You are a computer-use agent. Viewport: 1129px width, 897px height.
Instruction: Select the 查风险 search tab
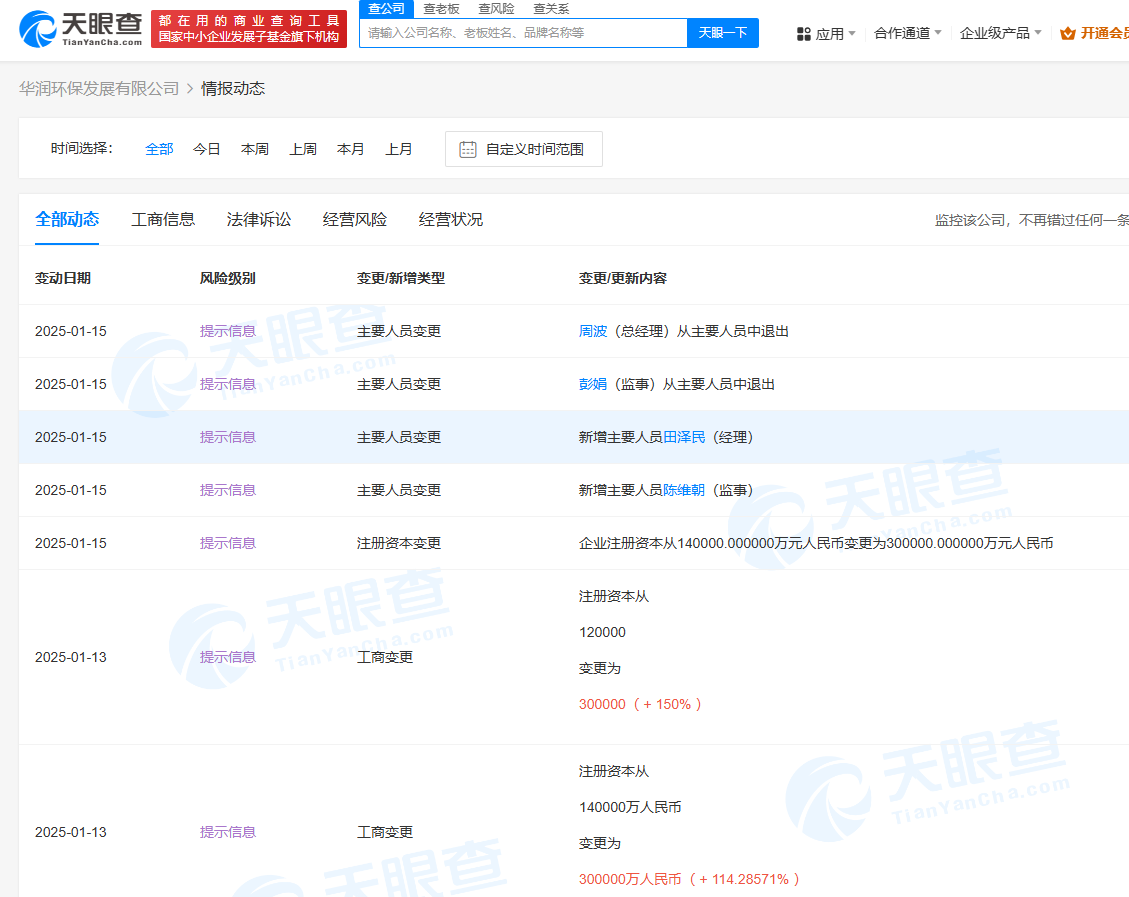coord(496,9)
